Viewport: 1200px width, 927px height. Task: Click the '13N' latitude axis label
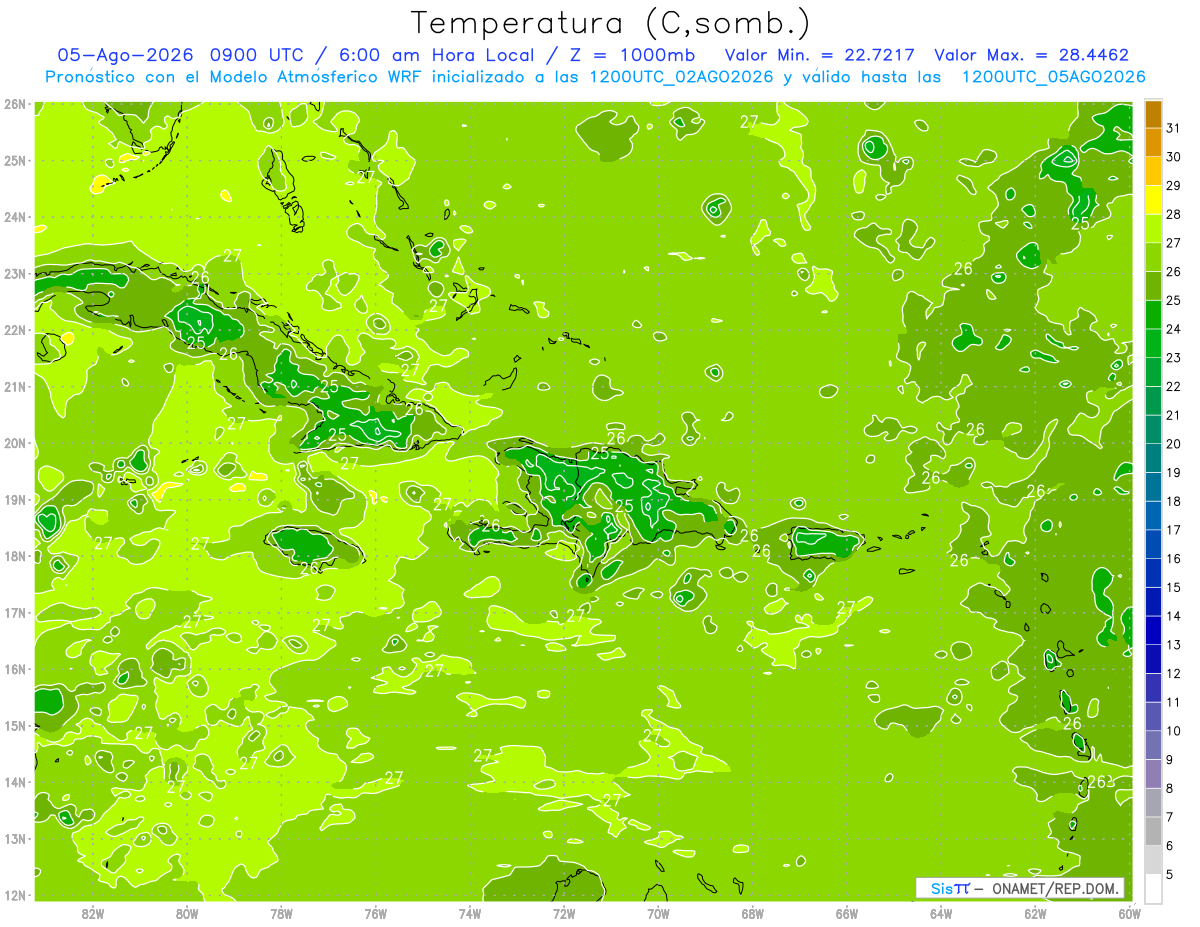coord(15,838)
